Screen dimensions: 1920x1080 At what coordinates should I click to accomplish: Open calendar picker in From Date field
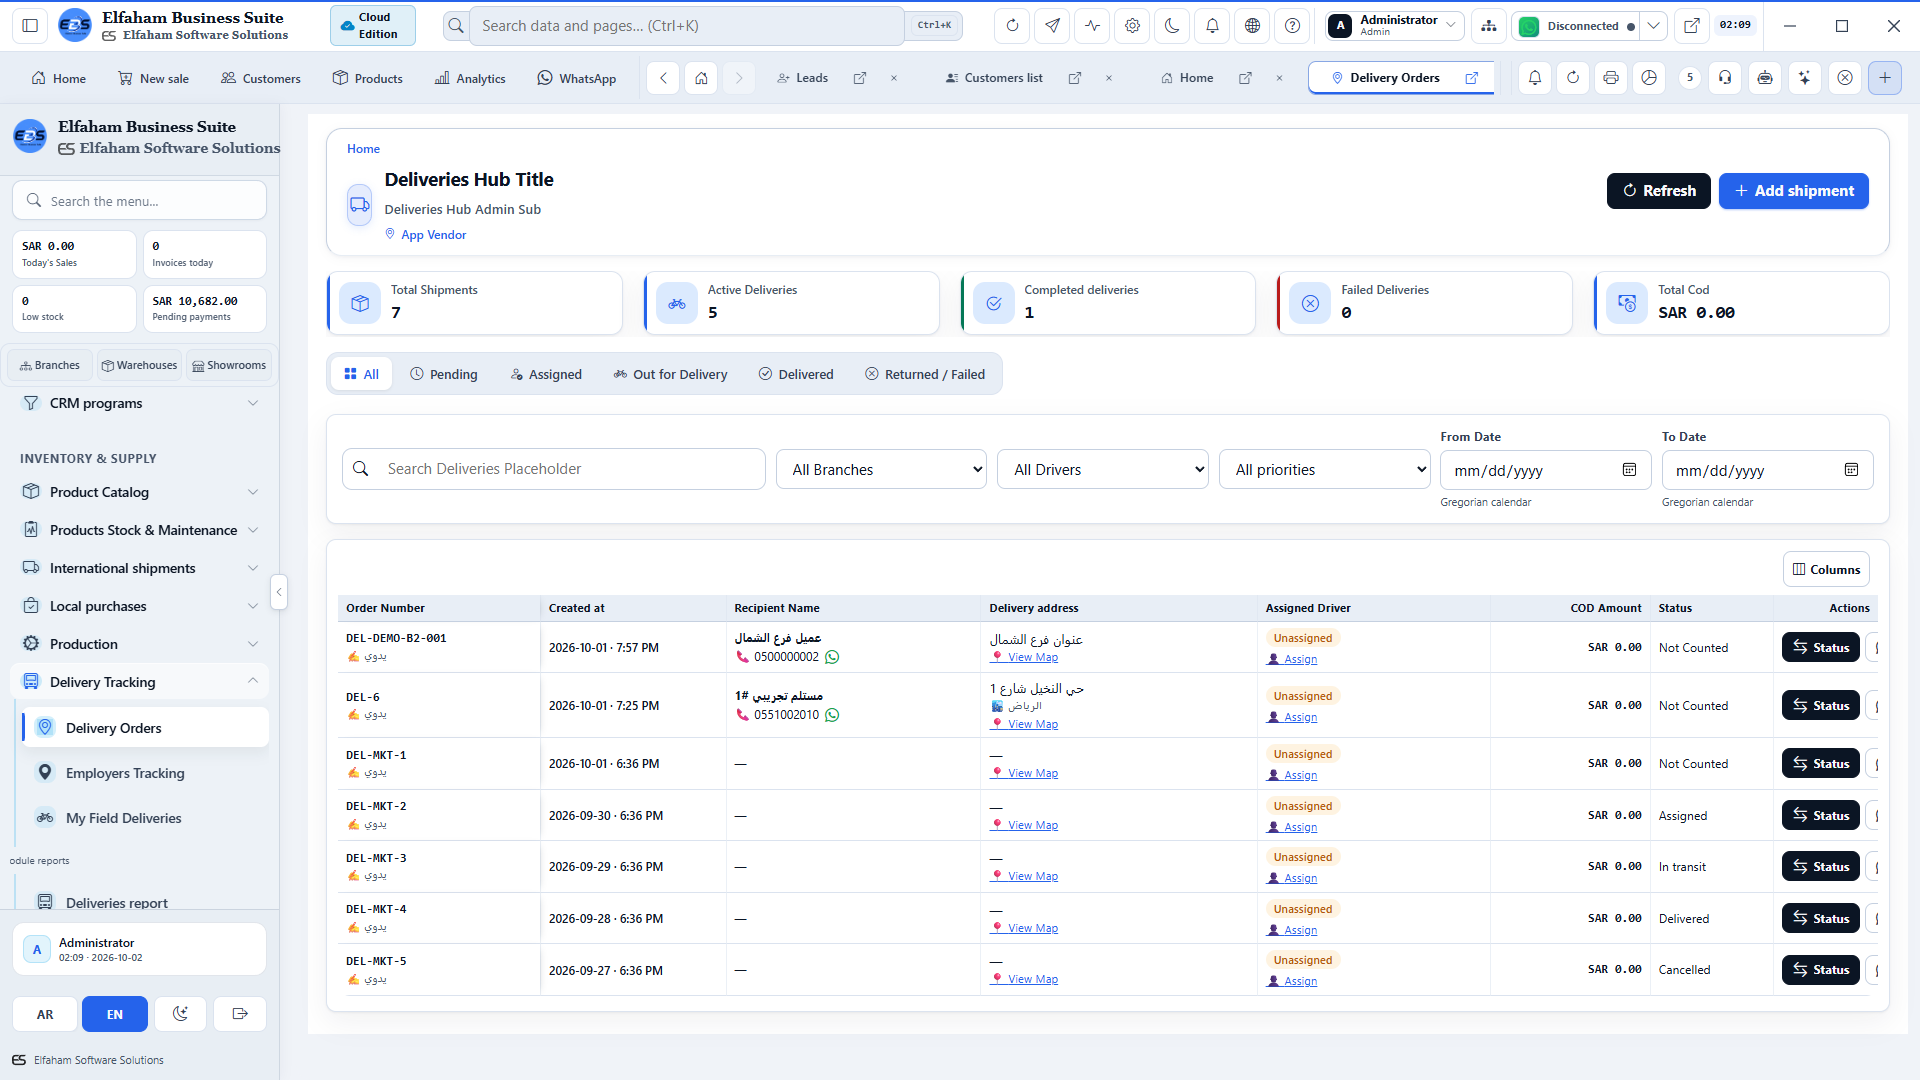click(1629, 470)
